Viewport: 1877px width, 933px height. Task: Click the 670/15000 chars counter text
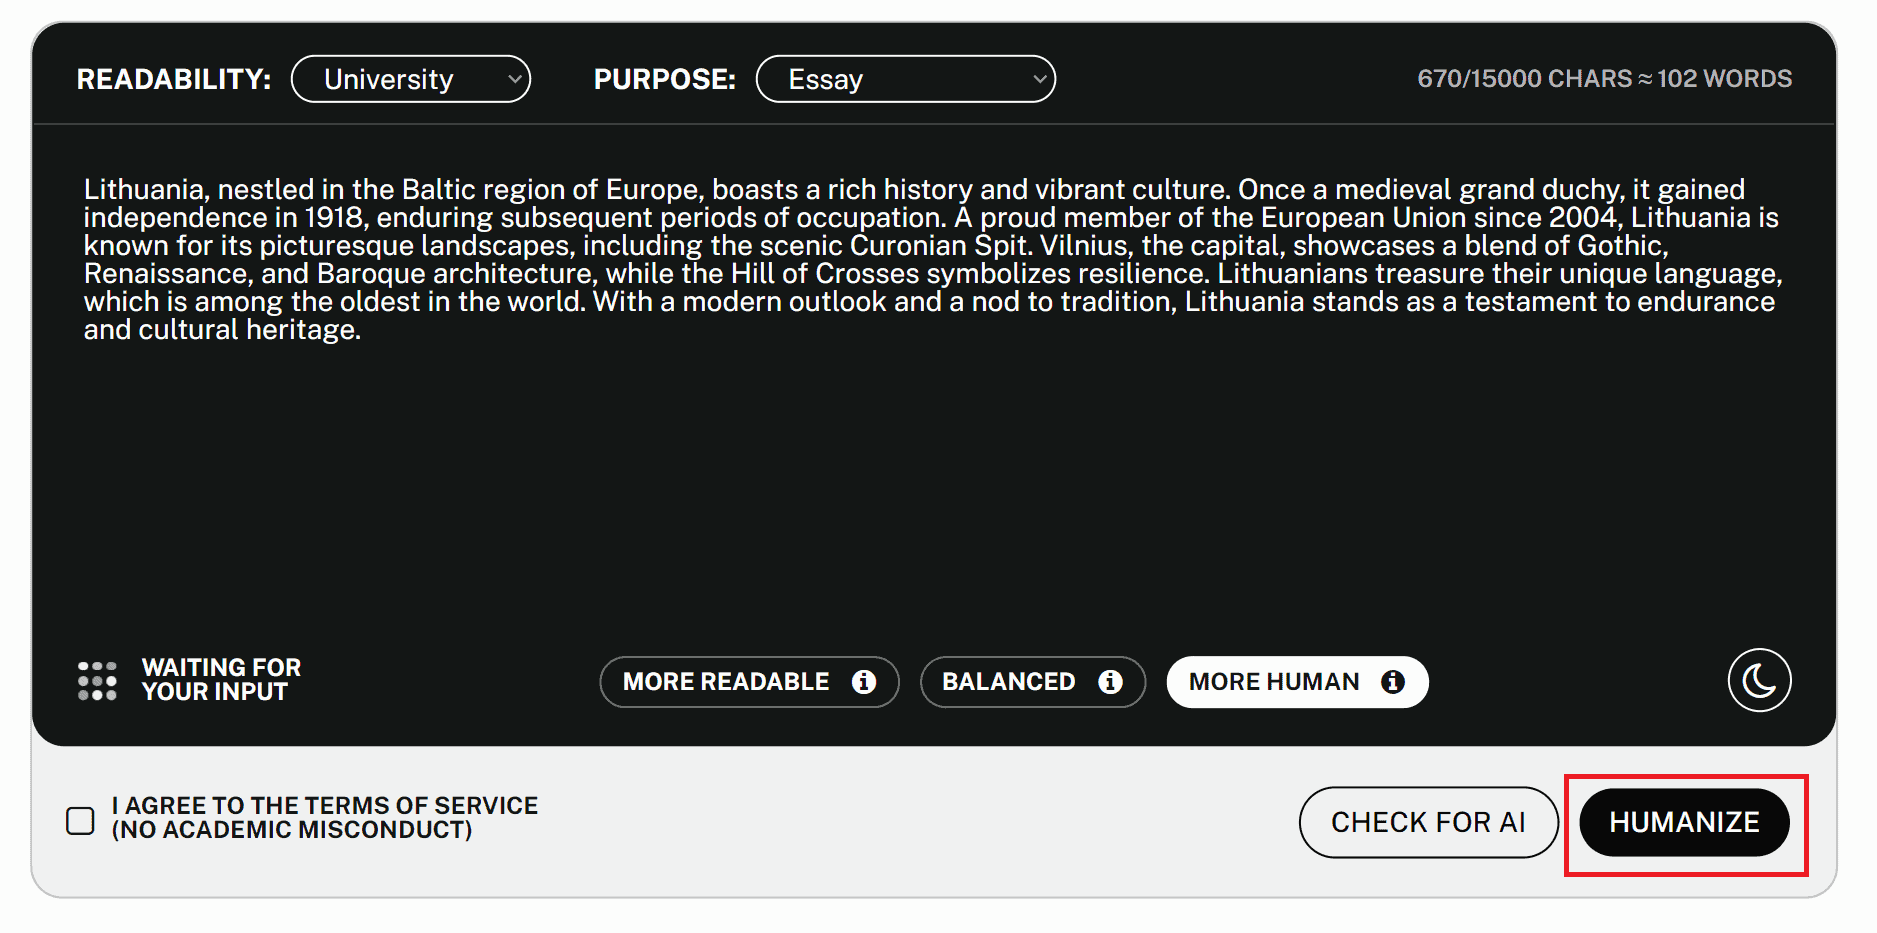(x=1604, y=79)
